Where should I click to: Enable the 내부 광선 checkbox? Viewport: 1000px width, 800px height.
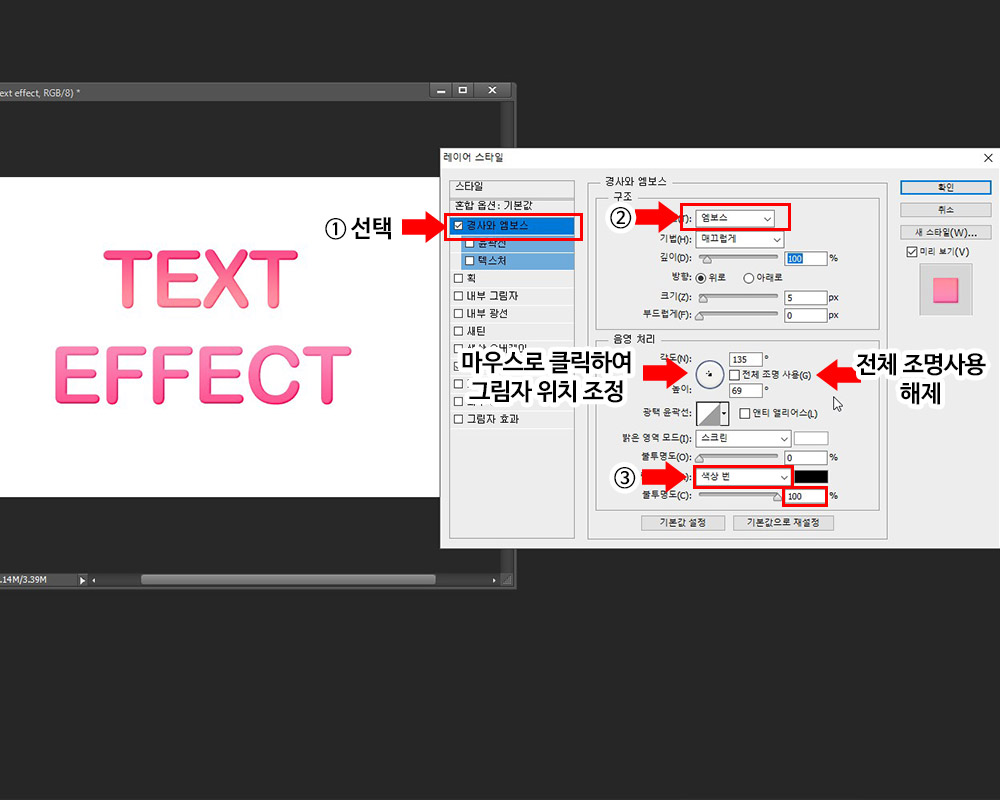pos(458,313)
